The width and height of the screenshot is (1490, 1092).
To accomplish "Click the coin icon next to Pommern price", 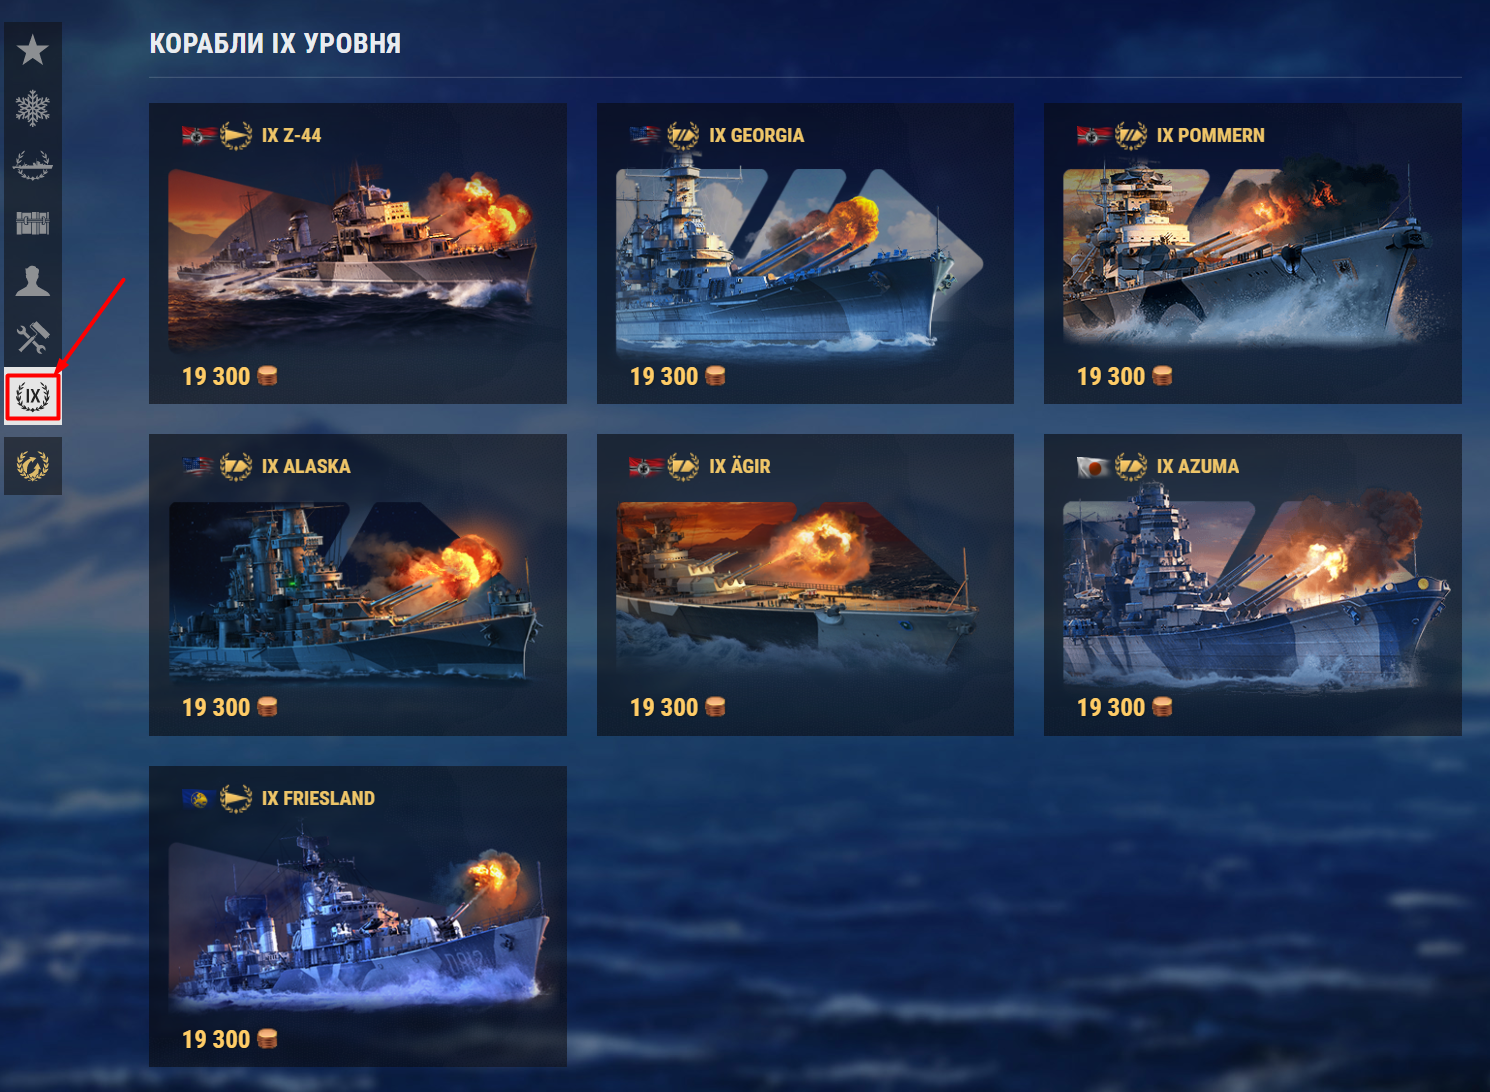I will [x=1162, y=376].
